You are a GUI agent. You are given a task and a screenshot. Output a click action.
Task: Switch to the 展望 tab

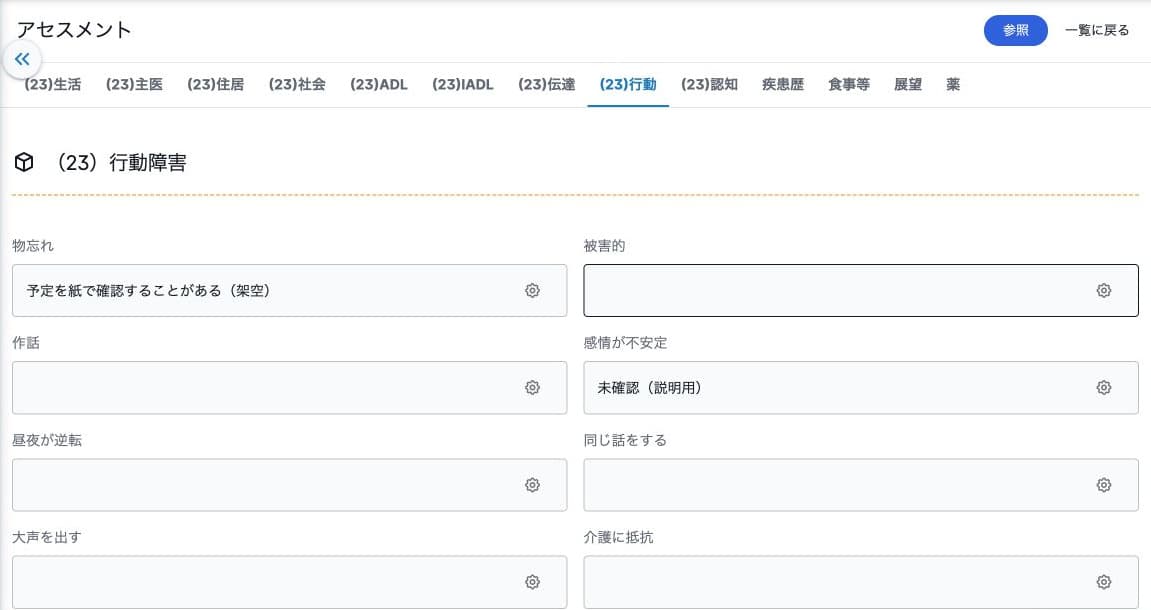click(x=908, y=84)
